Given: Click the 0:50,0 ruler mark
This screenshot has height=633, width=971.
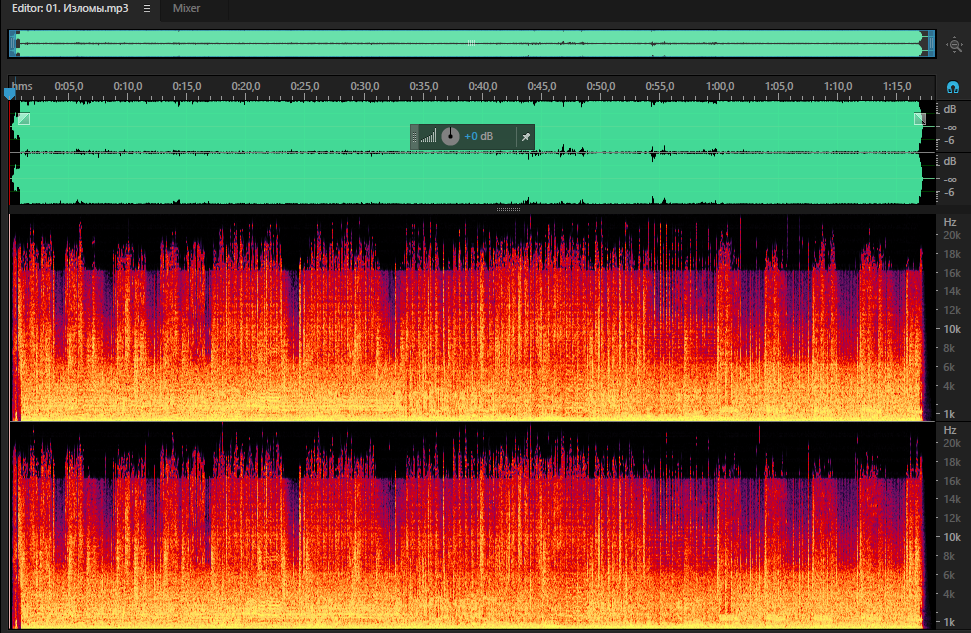Looking at the screenshot, I should tap(601, 86).
